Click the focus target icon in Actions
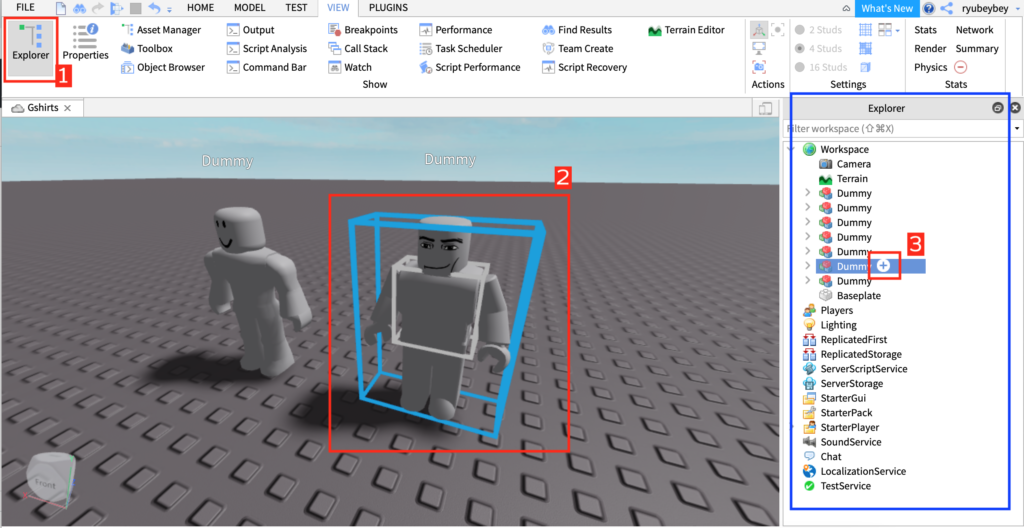This screenshot has width=1024, height=528. tap(777, 29)
